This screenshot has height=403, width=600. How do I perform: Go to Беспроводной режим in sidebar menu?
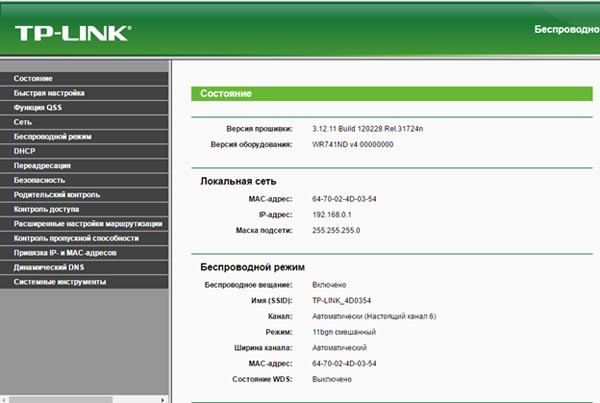coord(84,137)
